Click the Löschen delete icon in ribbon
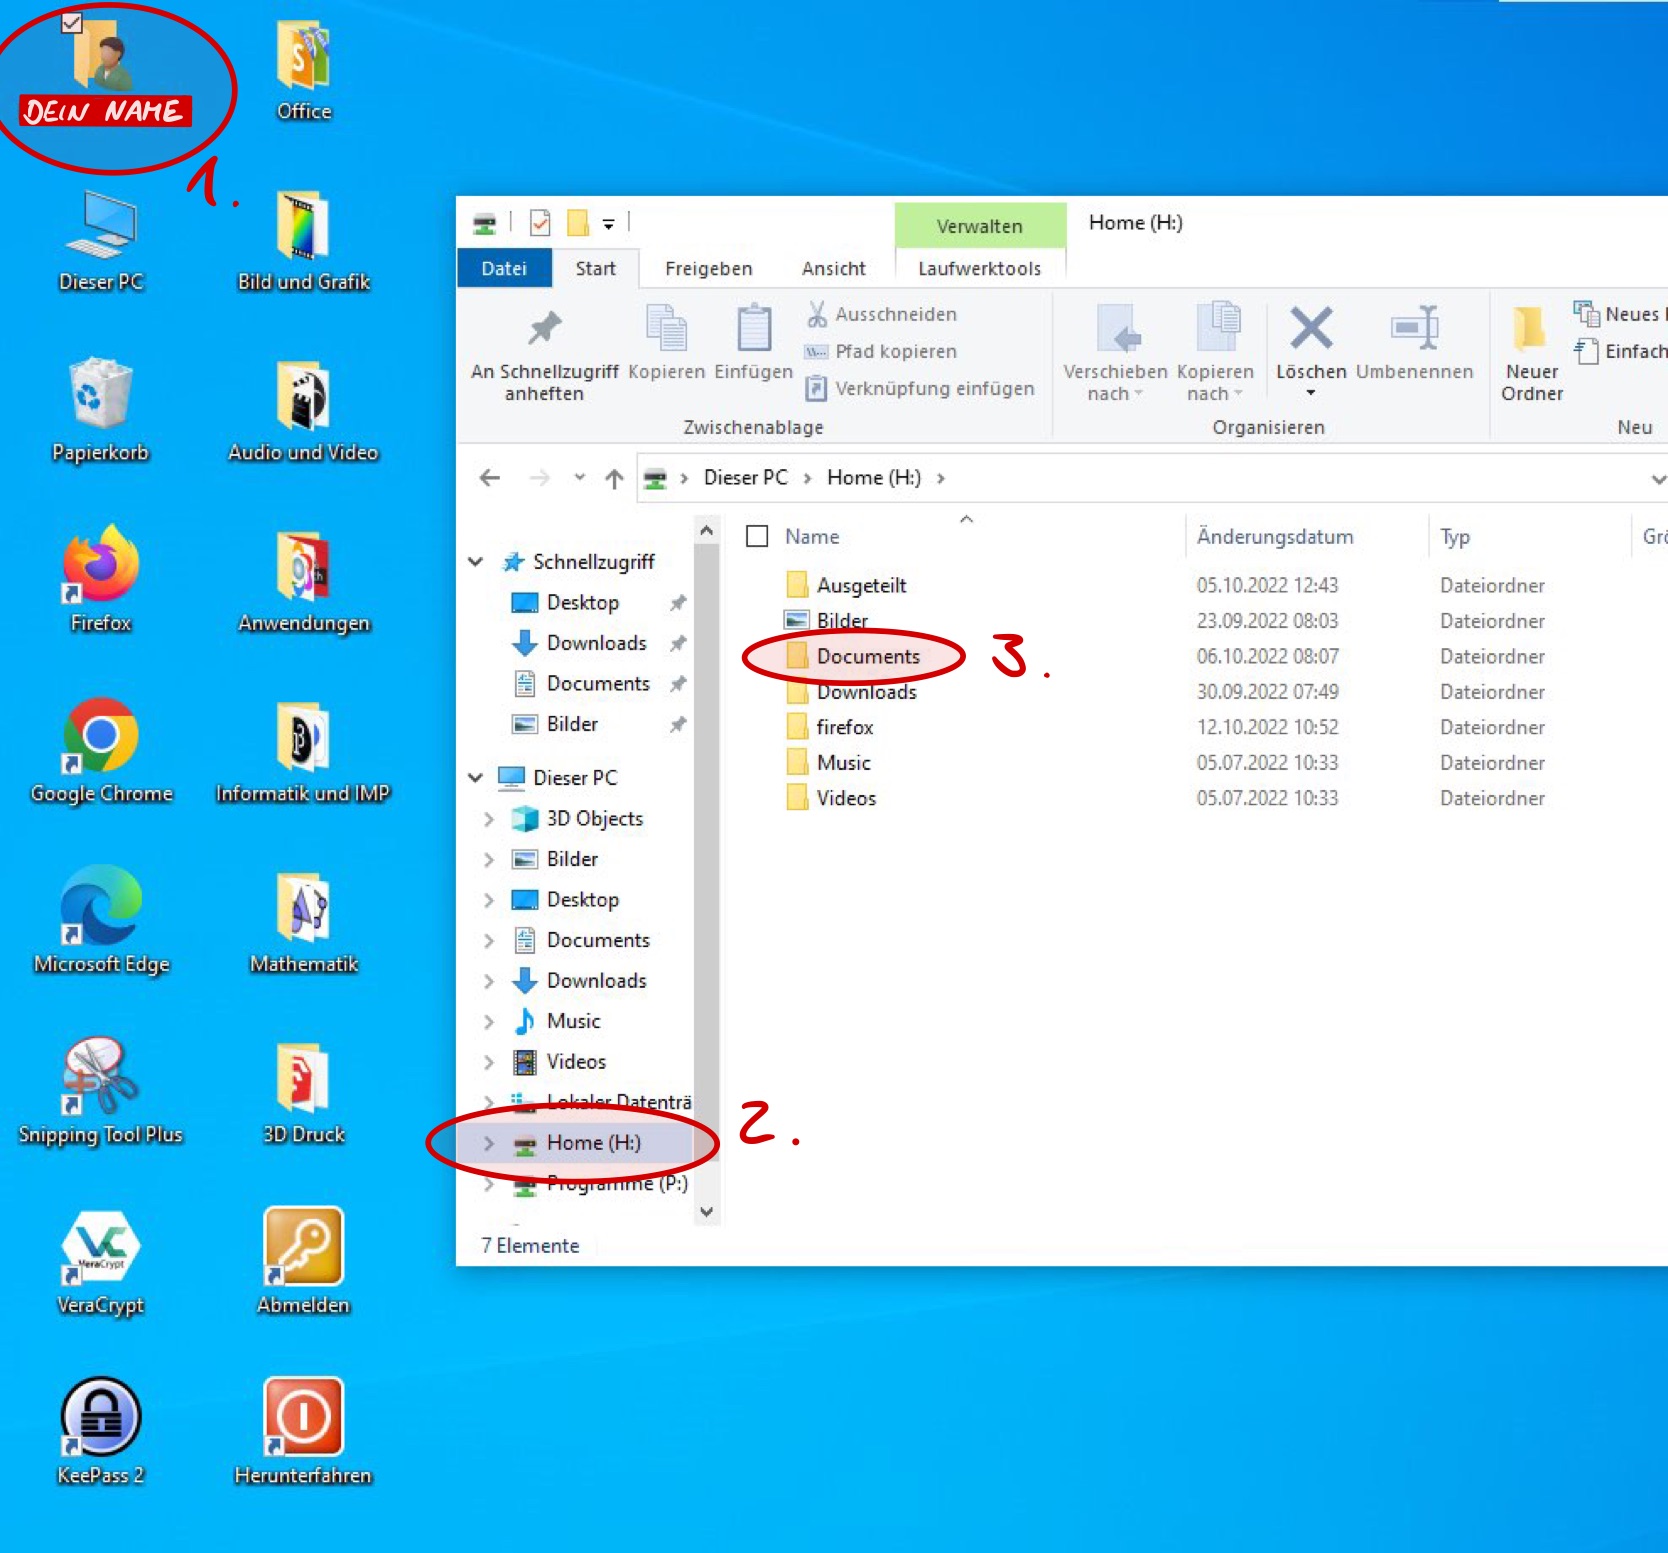 point(1310,330)
